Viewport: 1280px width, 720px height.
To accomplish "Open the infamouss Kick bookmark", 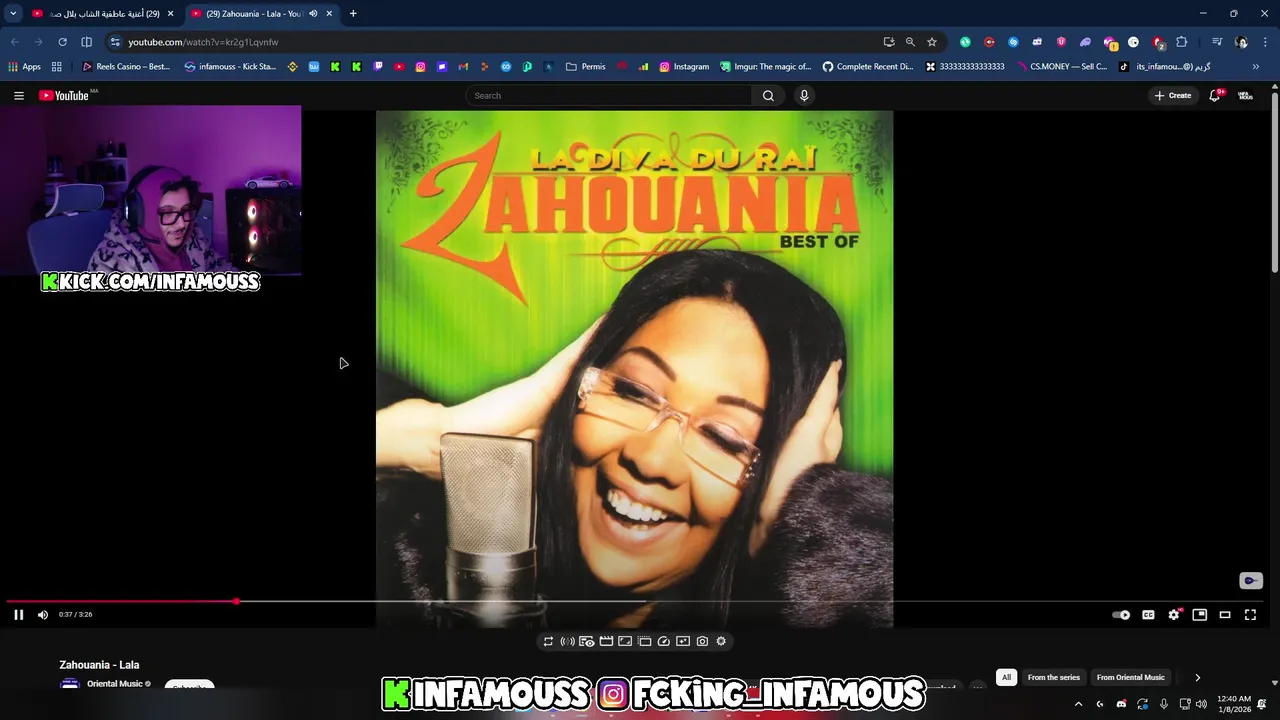I will pos(230,67).
